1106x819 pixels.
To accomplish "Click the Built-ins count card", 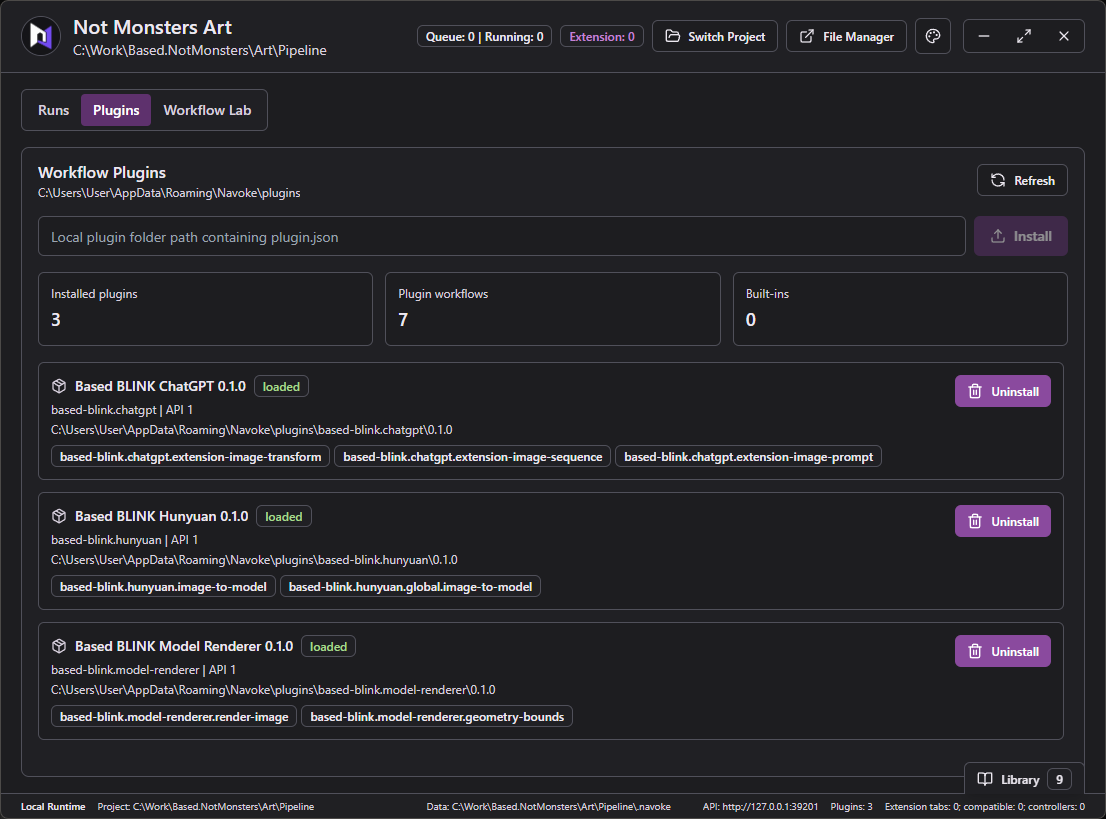I will pyautogui.click(x=900, y=309).
